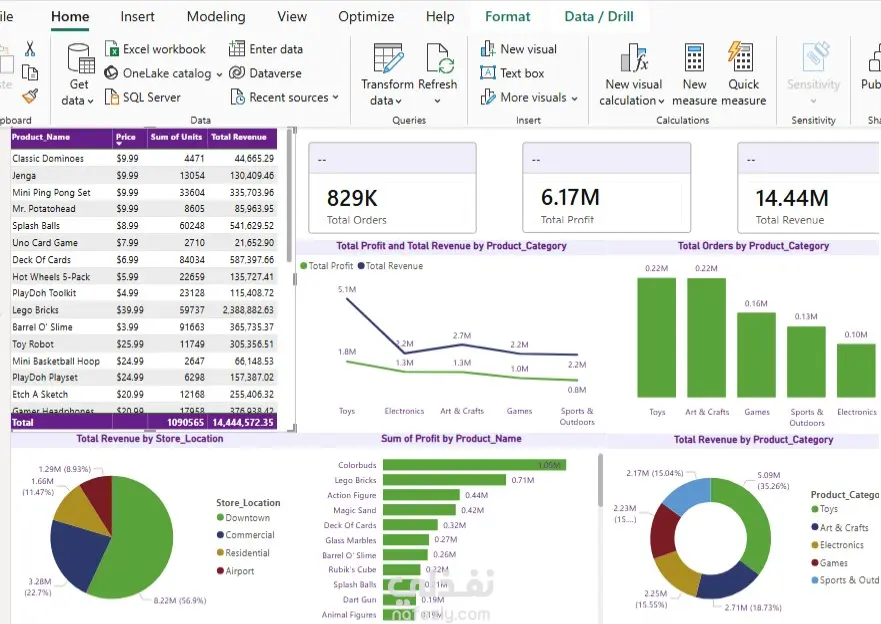Image resolution: width=881 pixels, height=624 pixels.
Task: Expand the OneLake catalog dropdown
Action: tap(219, 74)
